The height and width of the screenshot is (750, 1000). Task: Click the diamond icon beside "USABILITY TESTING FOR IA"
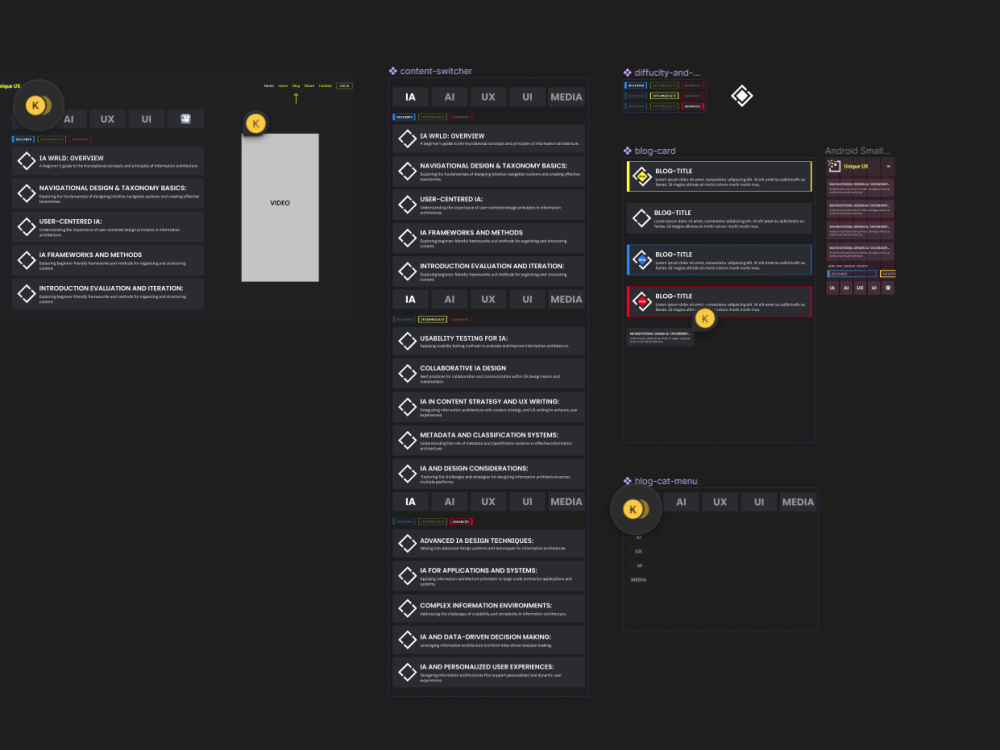(407, 340)
